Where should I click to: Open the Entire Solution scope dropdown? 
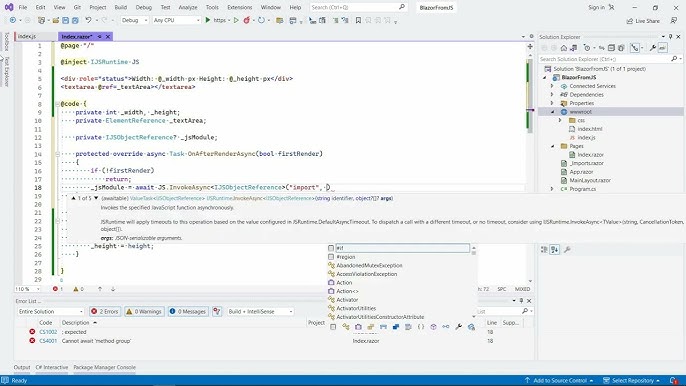50,311
